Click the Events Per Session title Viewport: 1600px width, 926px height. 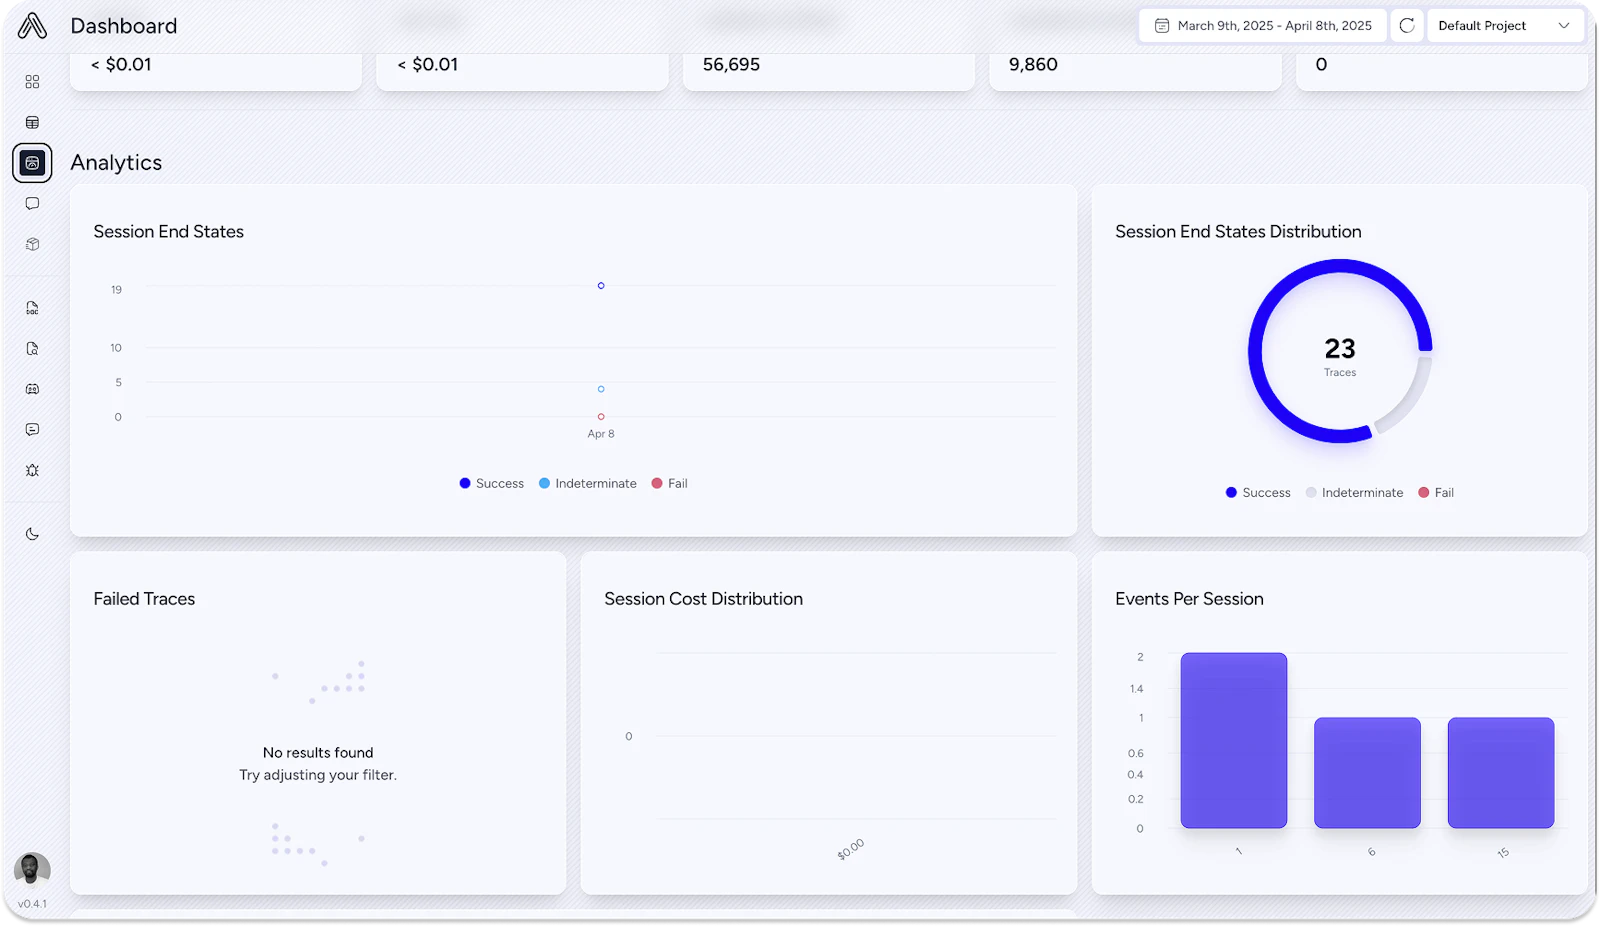(1189, 599)
